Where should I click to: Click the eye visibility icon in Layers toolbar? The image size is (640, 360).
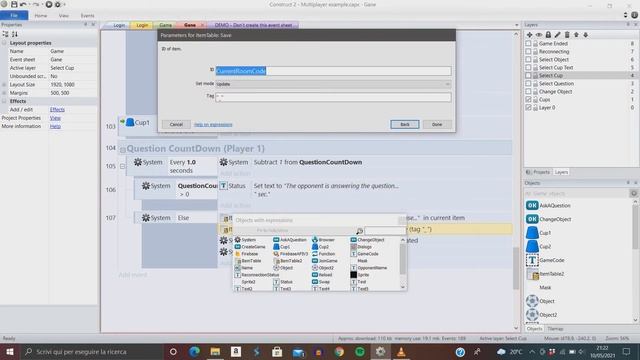click(x=539, y=35)
